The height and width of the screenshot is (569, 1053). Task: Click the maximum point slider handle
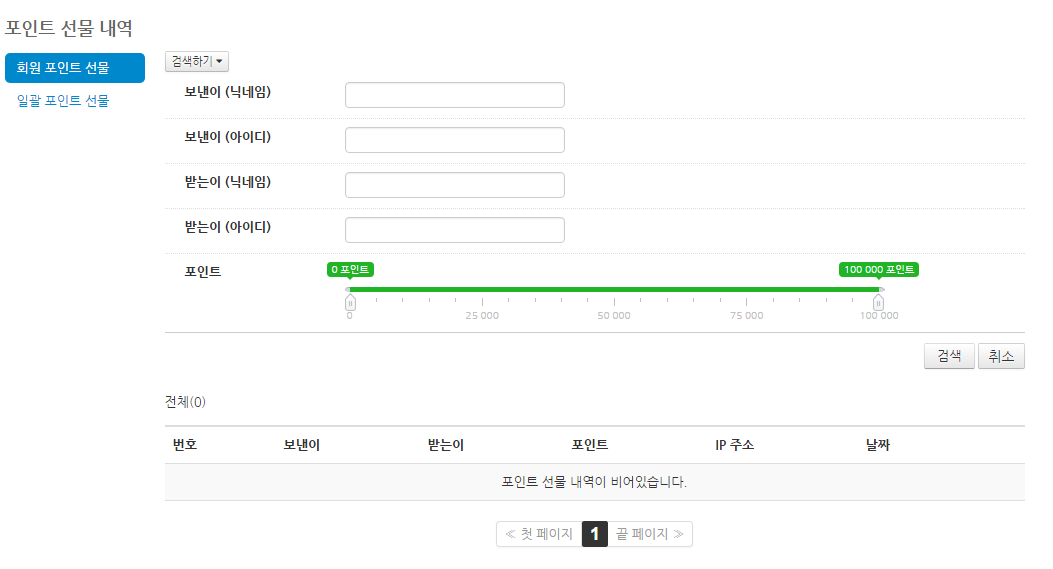coord(878,303)
